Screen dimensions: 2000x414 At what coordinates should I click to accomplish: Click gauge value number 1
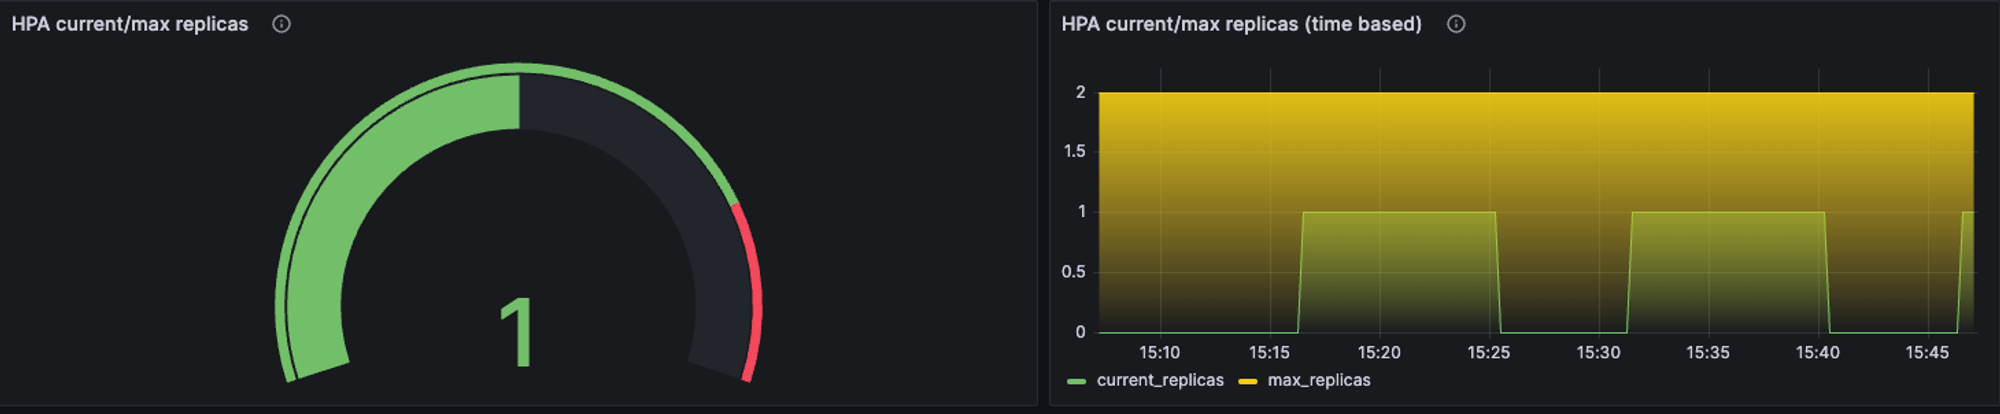[517, 332]
